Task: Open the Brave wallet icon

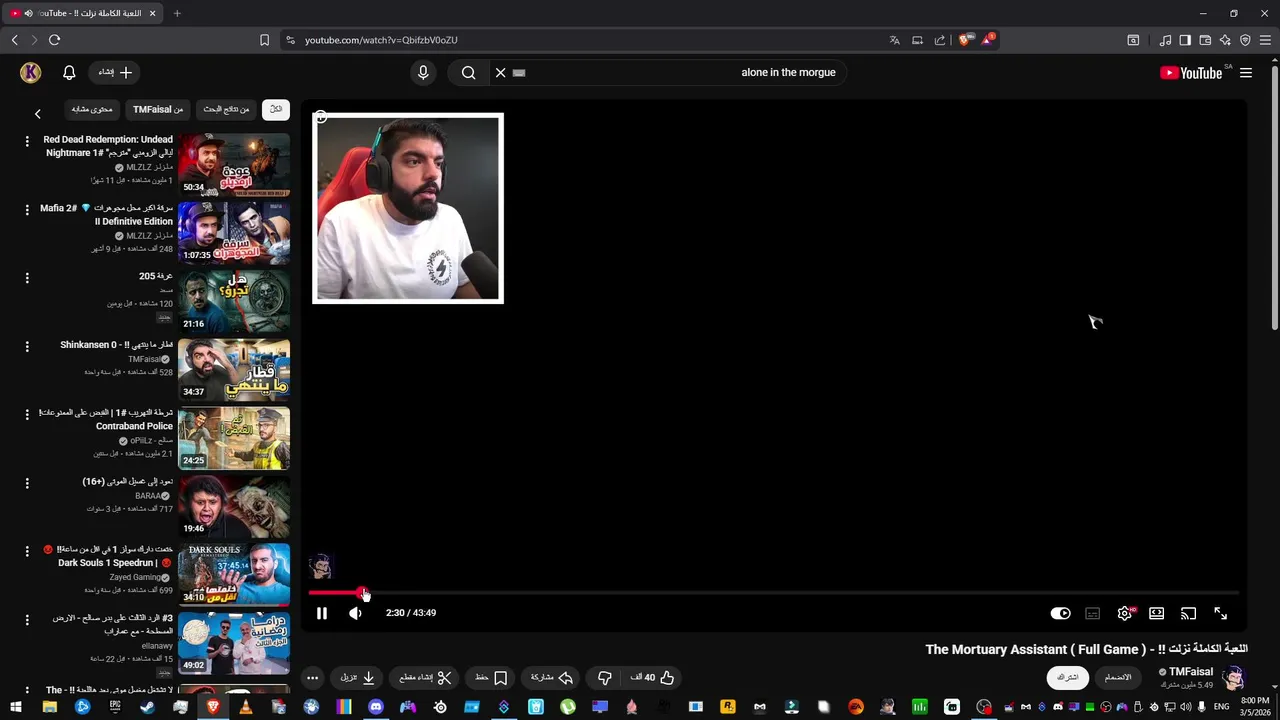Action: (x=1205, y=40)
